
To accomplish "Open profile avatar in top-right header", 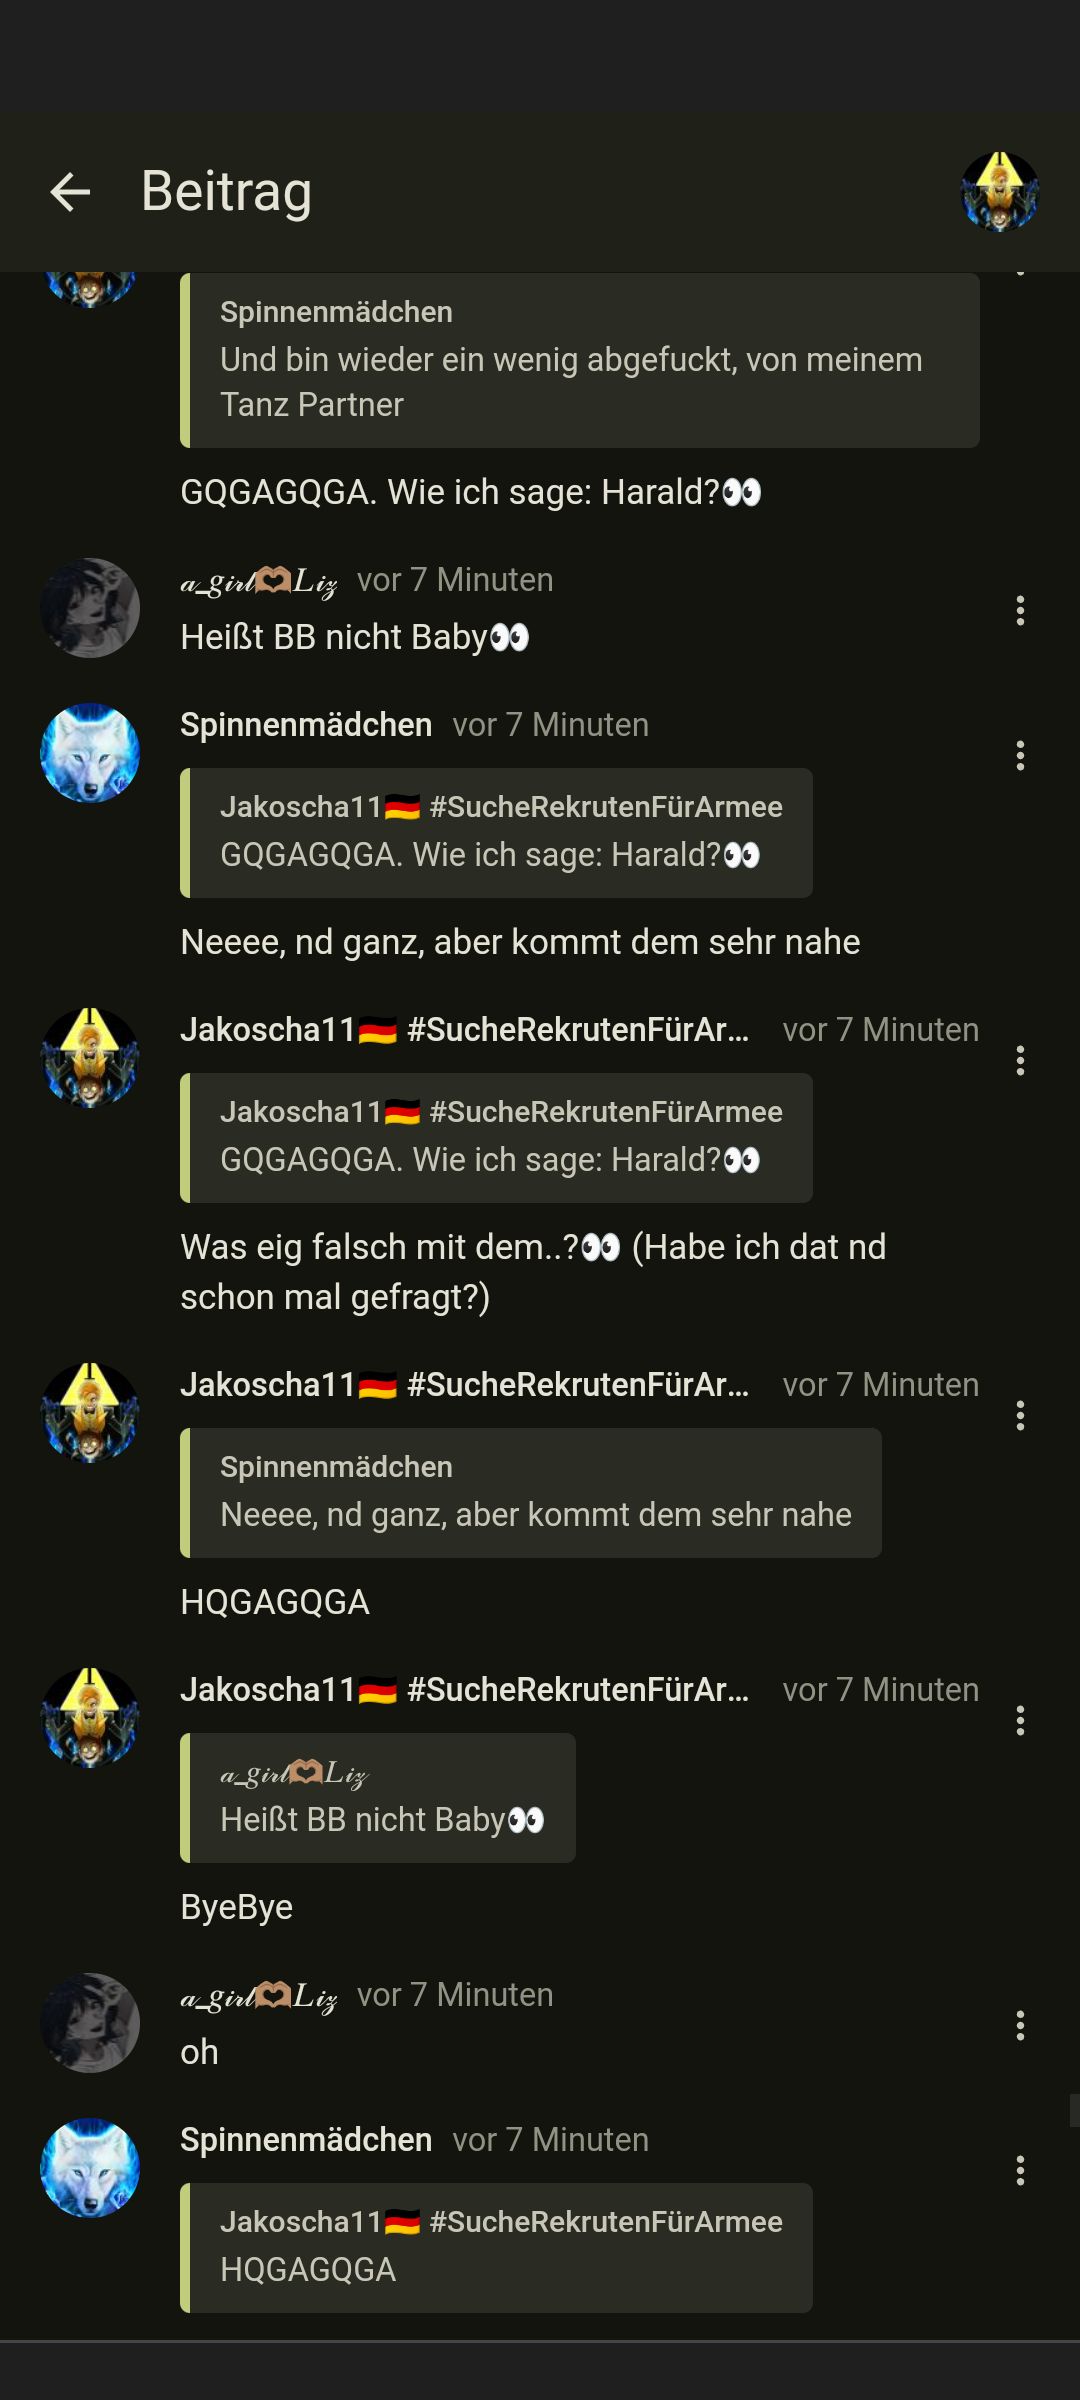I will [x=1000, y=192].
